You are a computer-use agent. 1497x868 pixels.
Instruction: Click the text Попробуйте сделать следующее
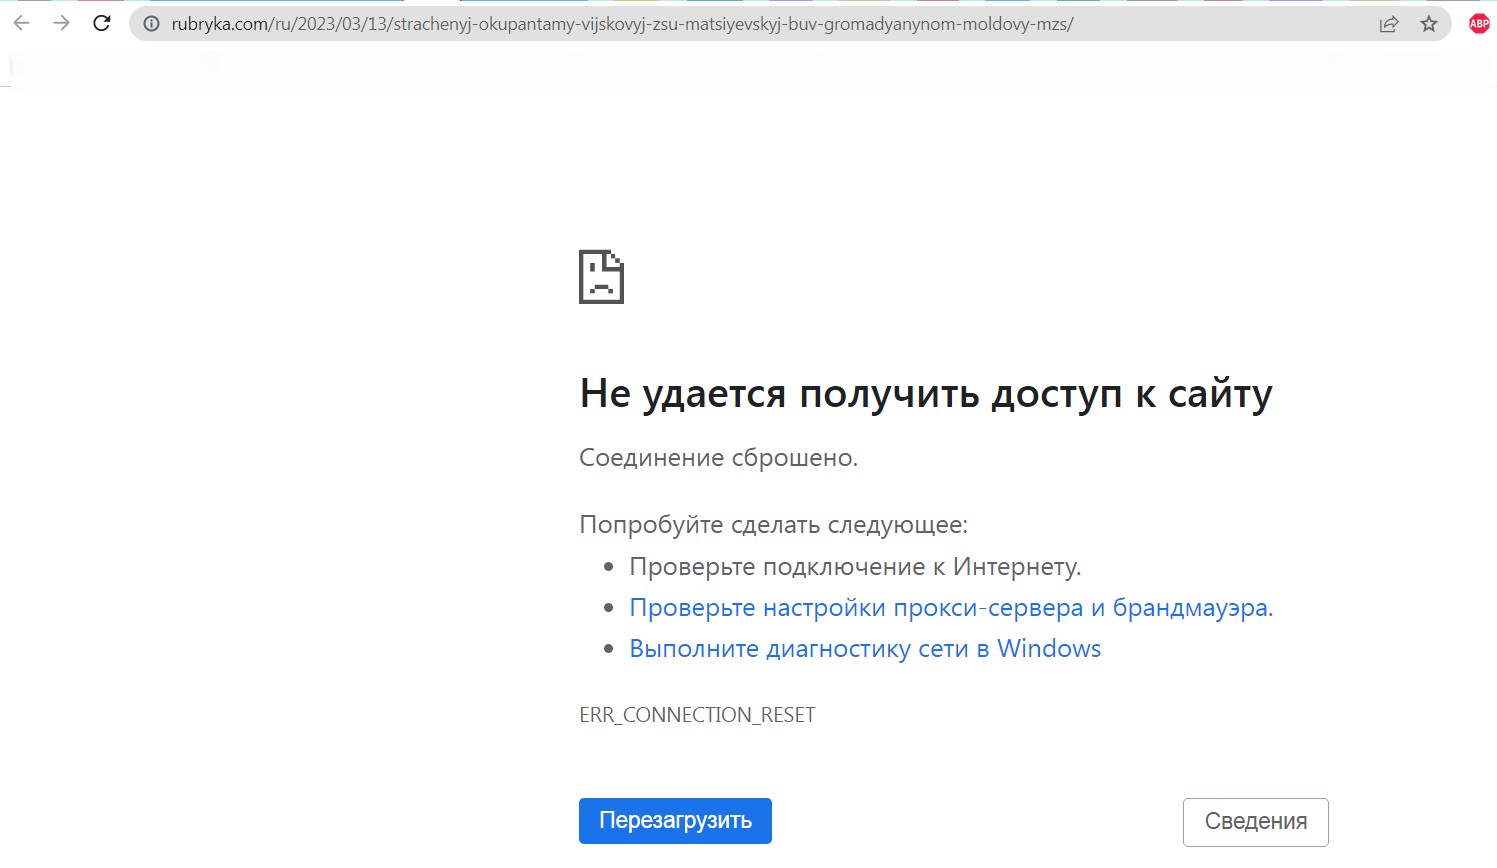[773, 525]
